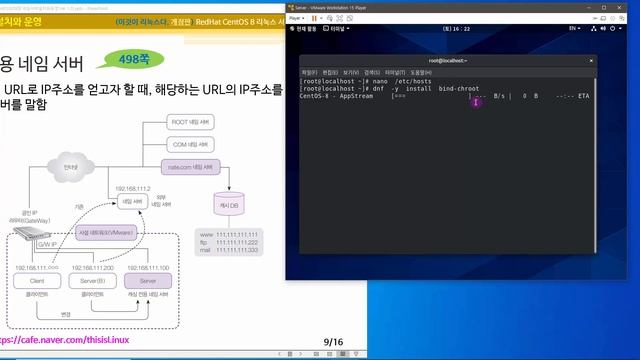The height and width of the screenshot is (360, 640).
Task: Start the slide show from PowerPoint status bar
Action: (x=356, y=354)
